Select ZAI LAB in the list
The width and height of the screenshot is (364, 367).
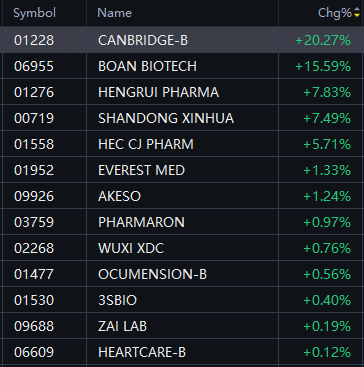click(x=182, y=326)
